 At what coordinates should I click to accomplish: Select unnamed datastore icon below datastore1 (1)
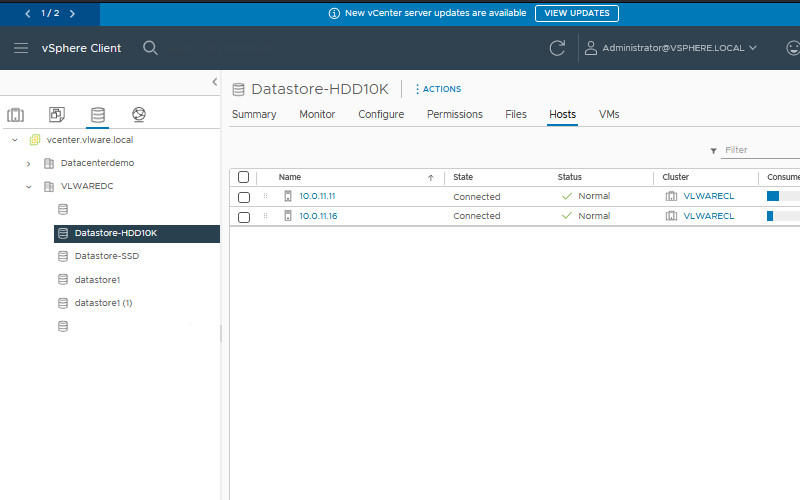(63, 326)
